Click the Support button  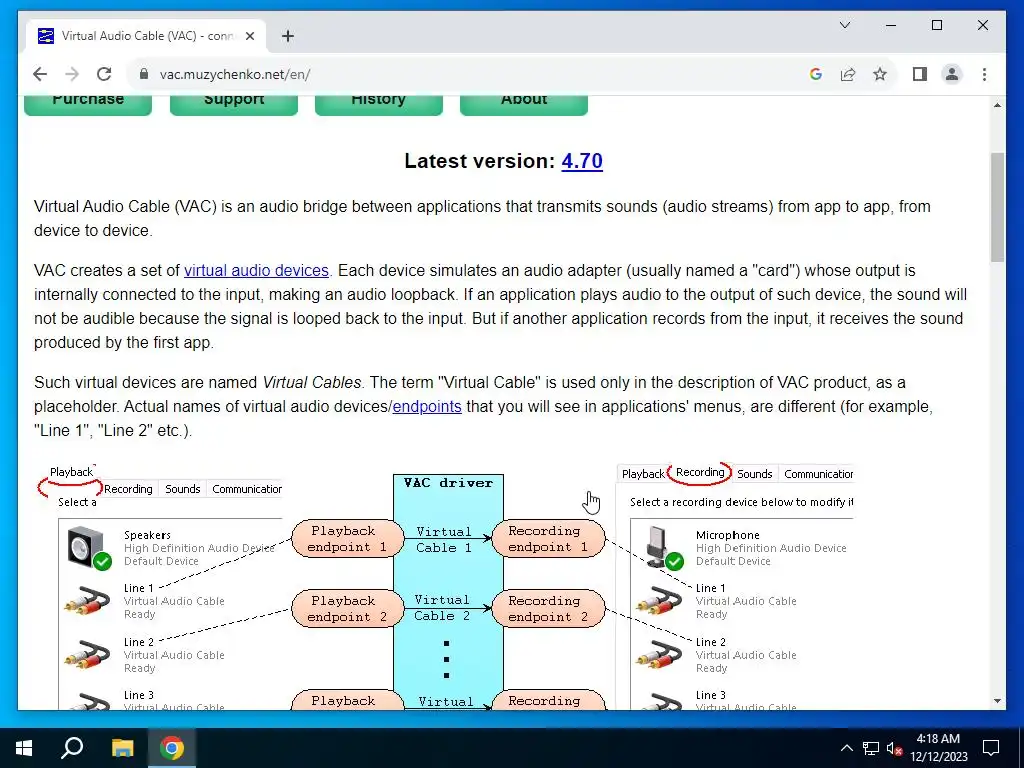click(x=234, y=104)
